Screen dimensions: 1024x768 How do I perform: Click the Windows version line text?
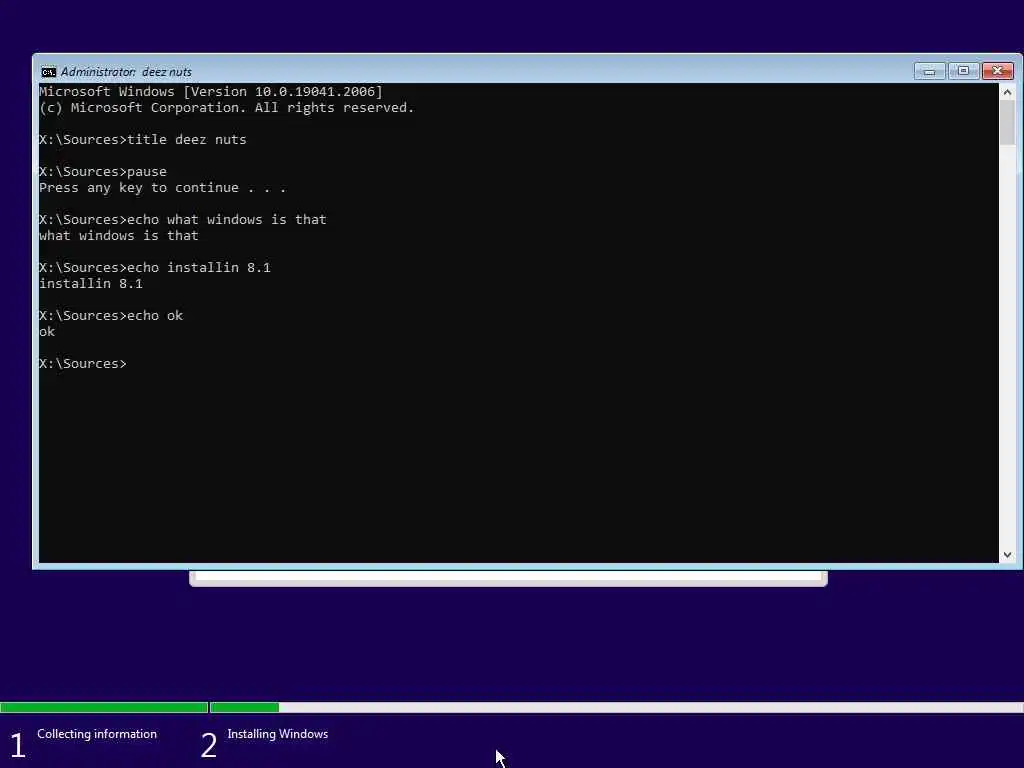click(x=210, y=91)
